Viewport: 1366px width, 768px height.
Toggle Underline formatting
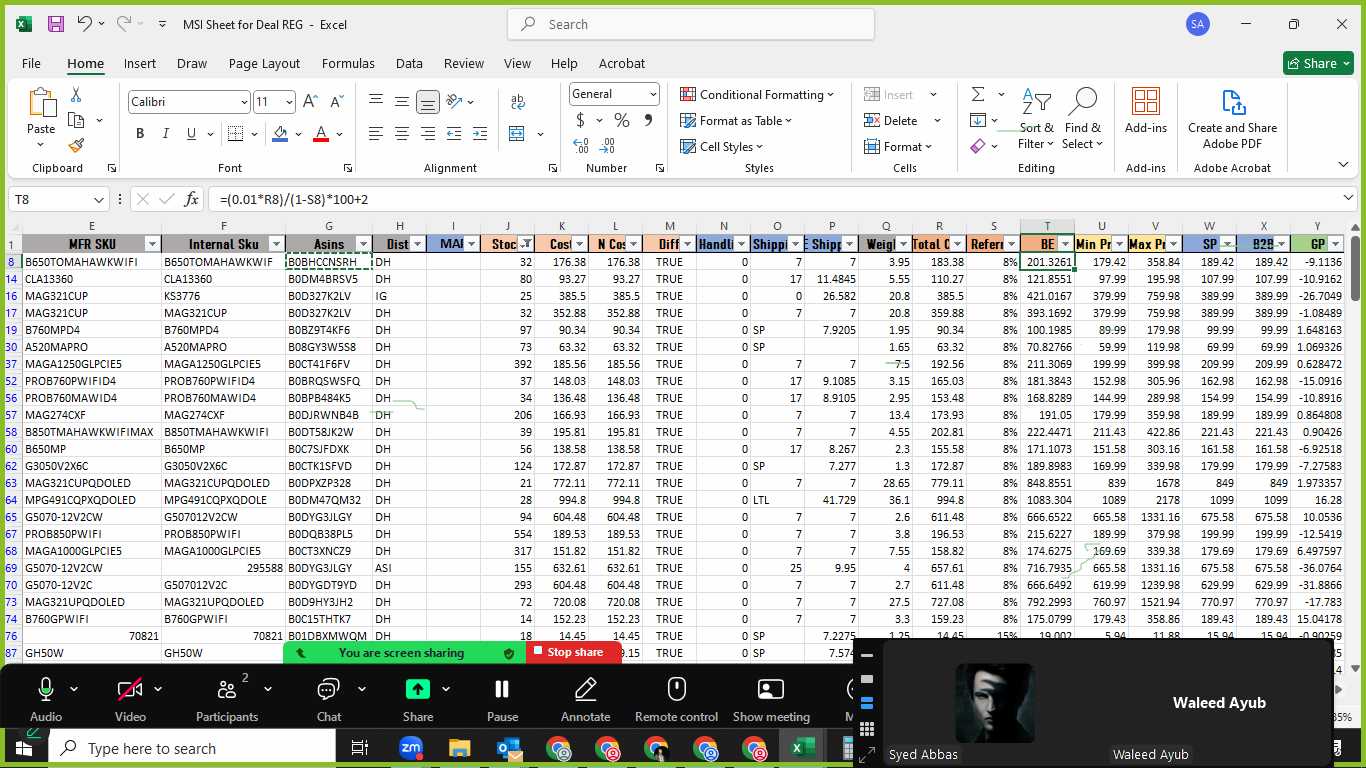tap(192, 134)
